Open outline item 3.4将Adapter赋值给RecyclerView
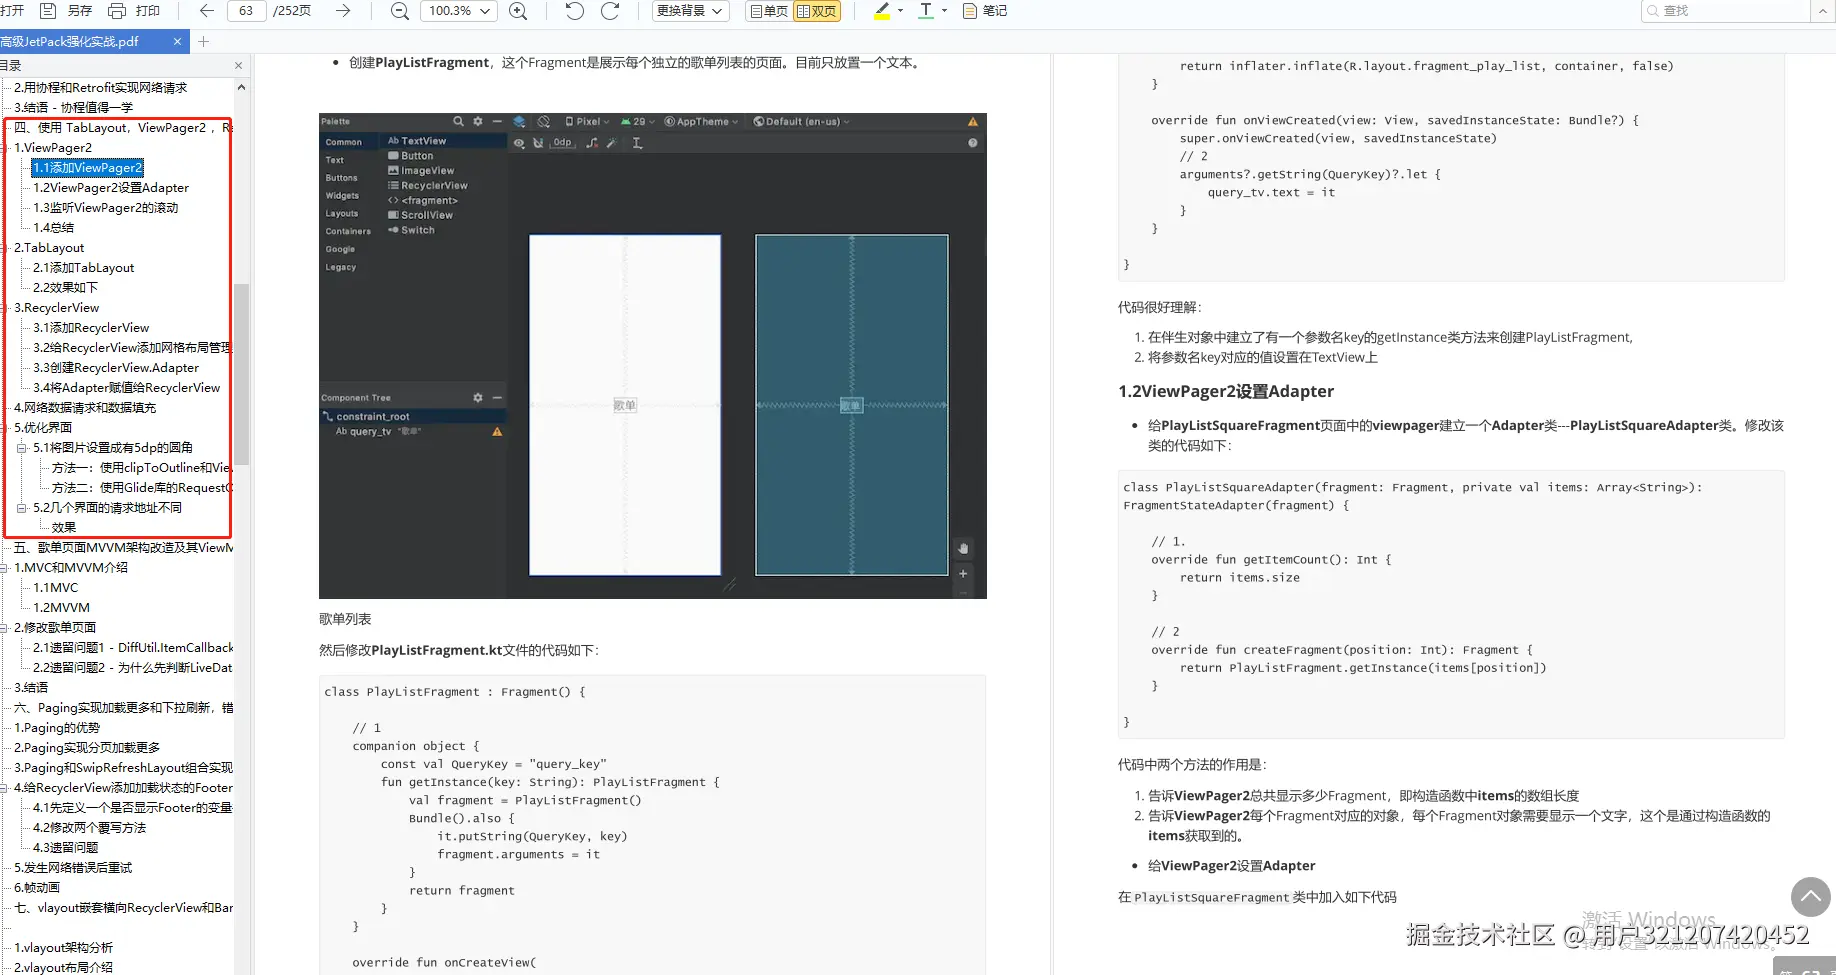 pos(127,388)
